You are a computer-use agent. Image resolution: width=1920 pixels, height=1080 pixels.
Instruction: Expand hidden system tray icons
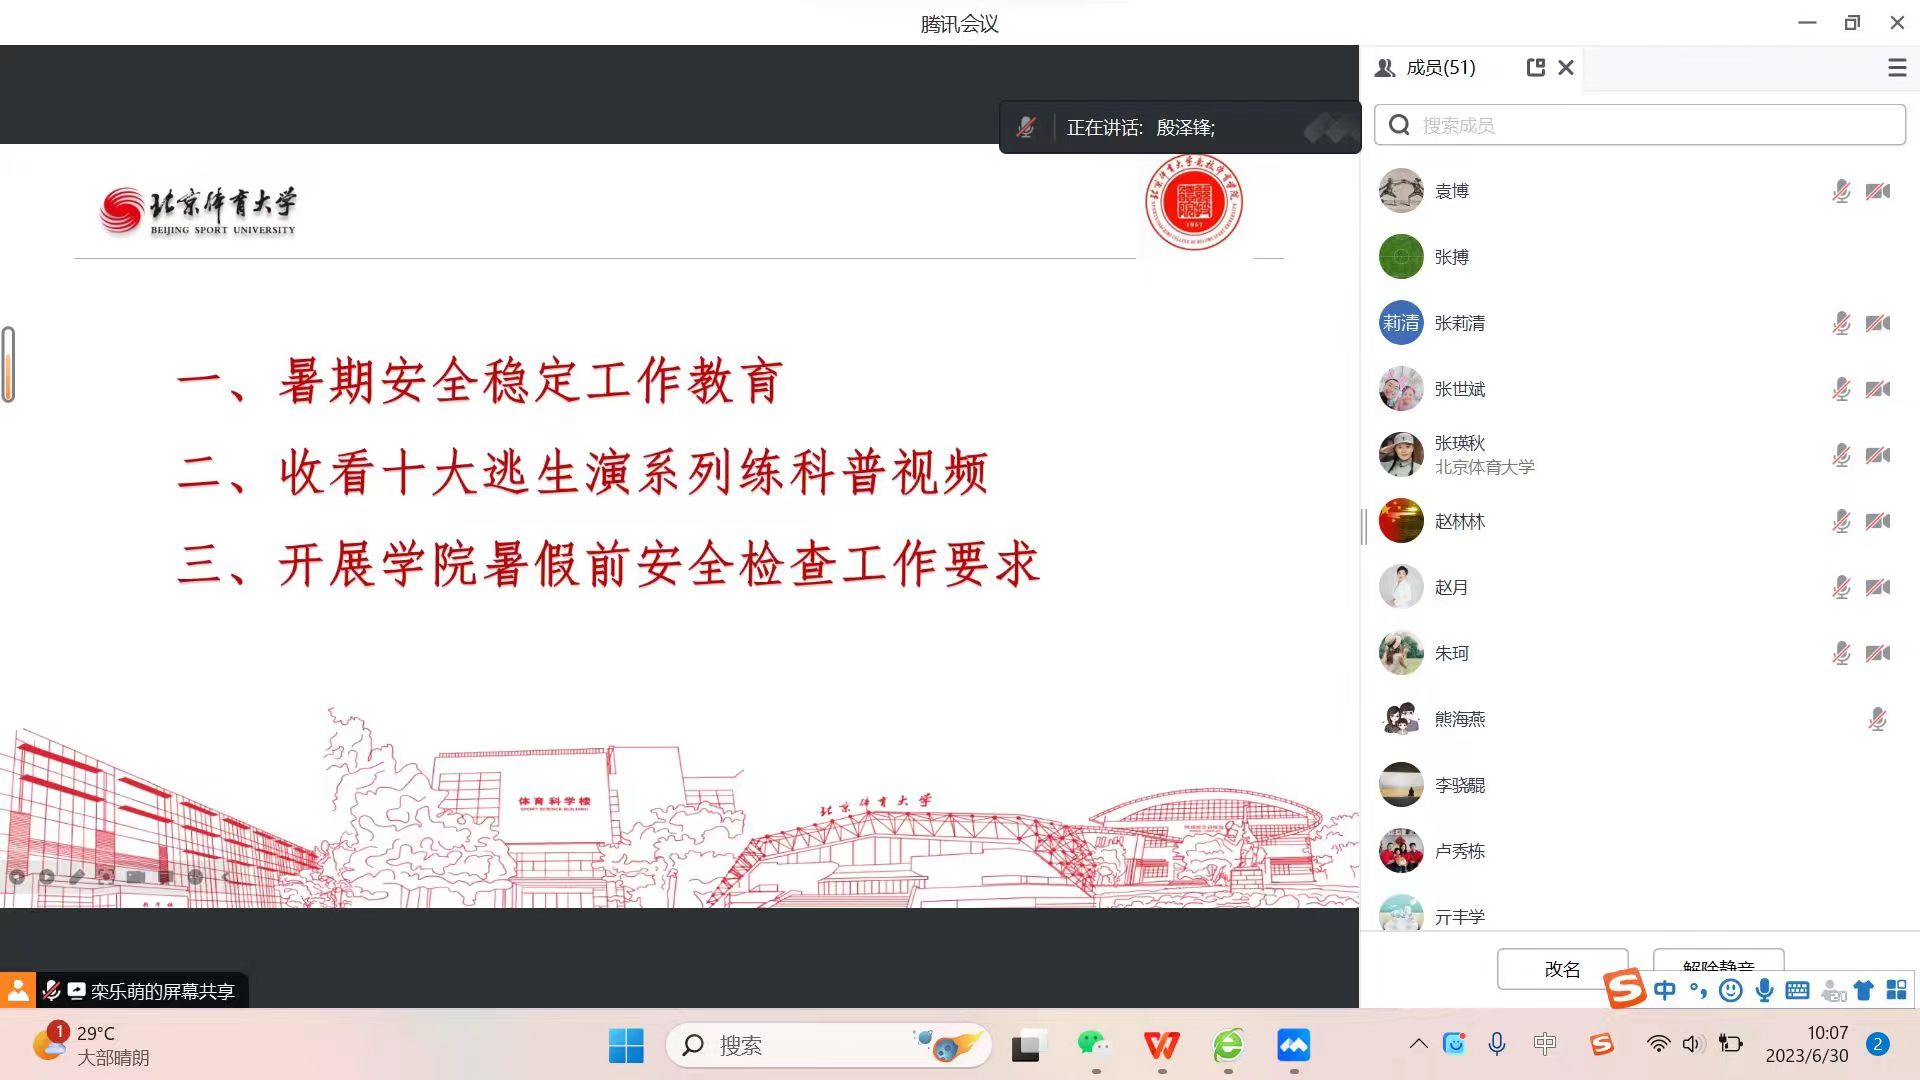[x=1418, y=1044]
